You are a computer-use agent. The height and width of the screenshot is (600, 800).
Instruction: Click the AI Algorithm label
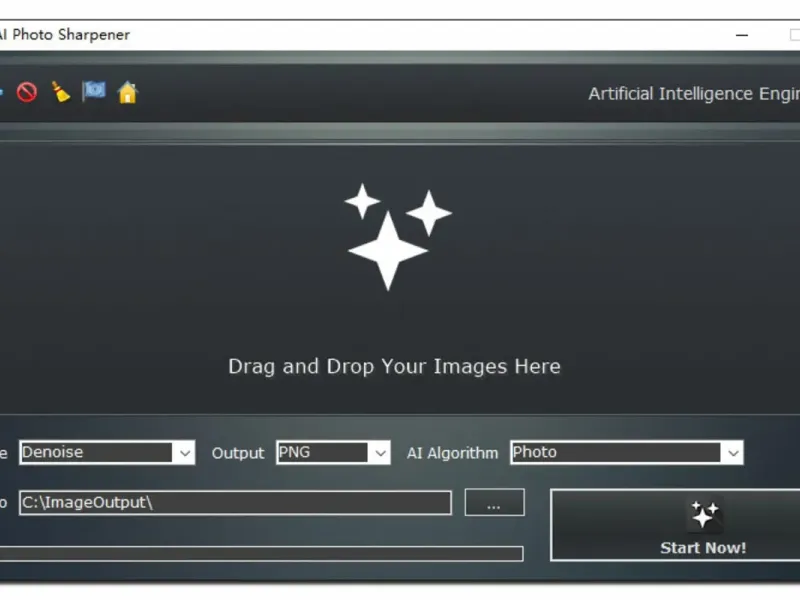[452, 453]
